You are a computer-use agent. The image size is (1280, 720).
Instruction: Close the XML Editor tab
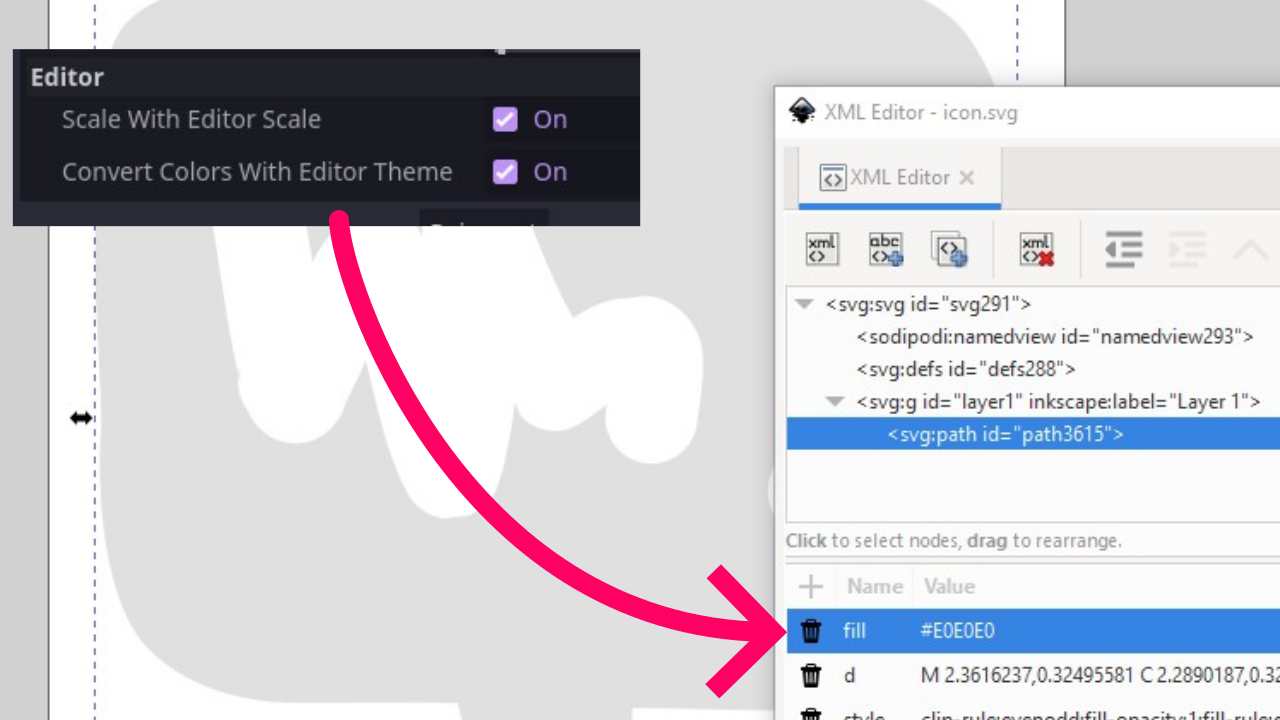tap(967, 177)
